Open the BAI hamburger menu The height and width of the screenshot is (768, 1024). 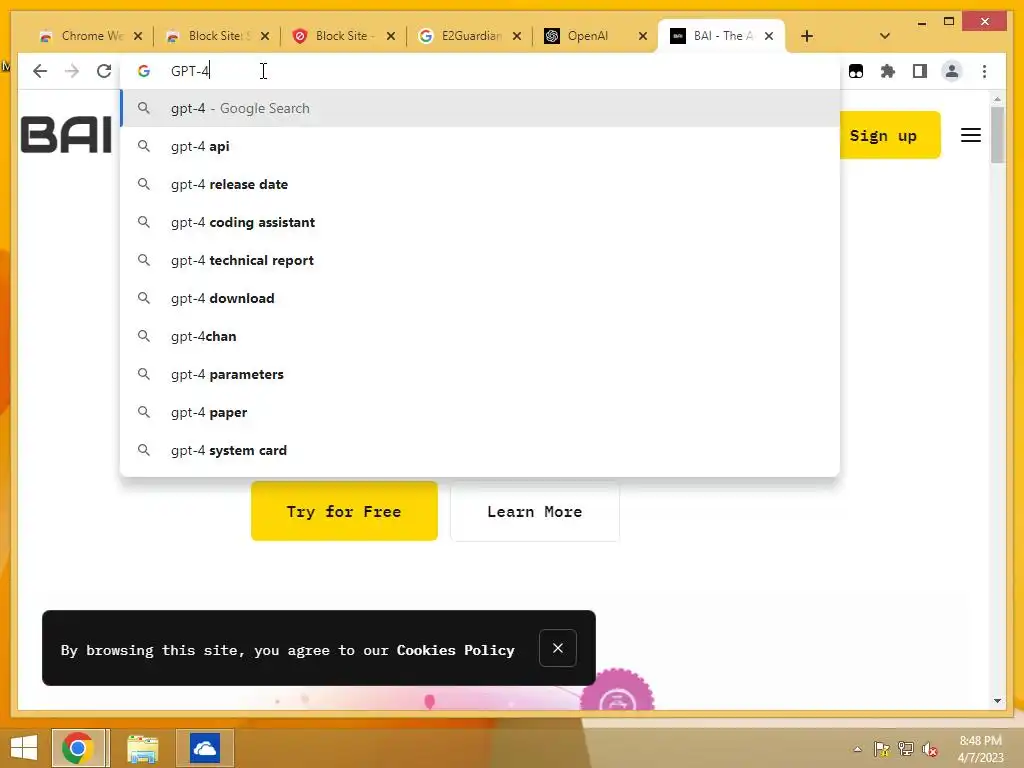pos(970,135)
